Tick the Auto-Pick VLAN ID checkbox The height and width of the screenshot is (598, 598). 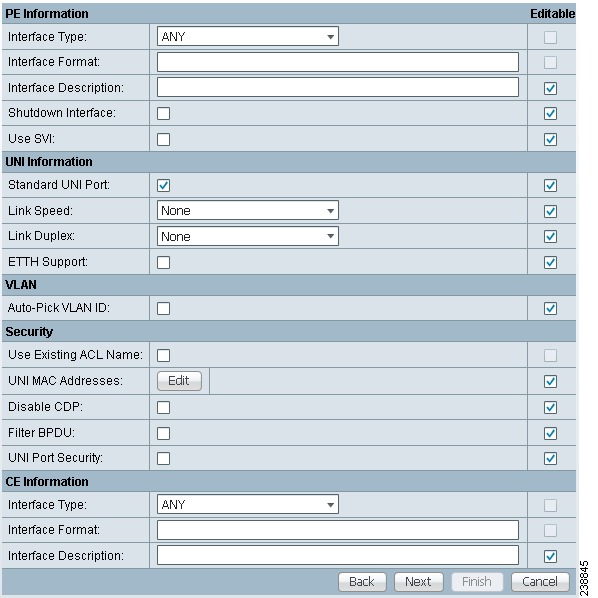[x=163, y=308]
